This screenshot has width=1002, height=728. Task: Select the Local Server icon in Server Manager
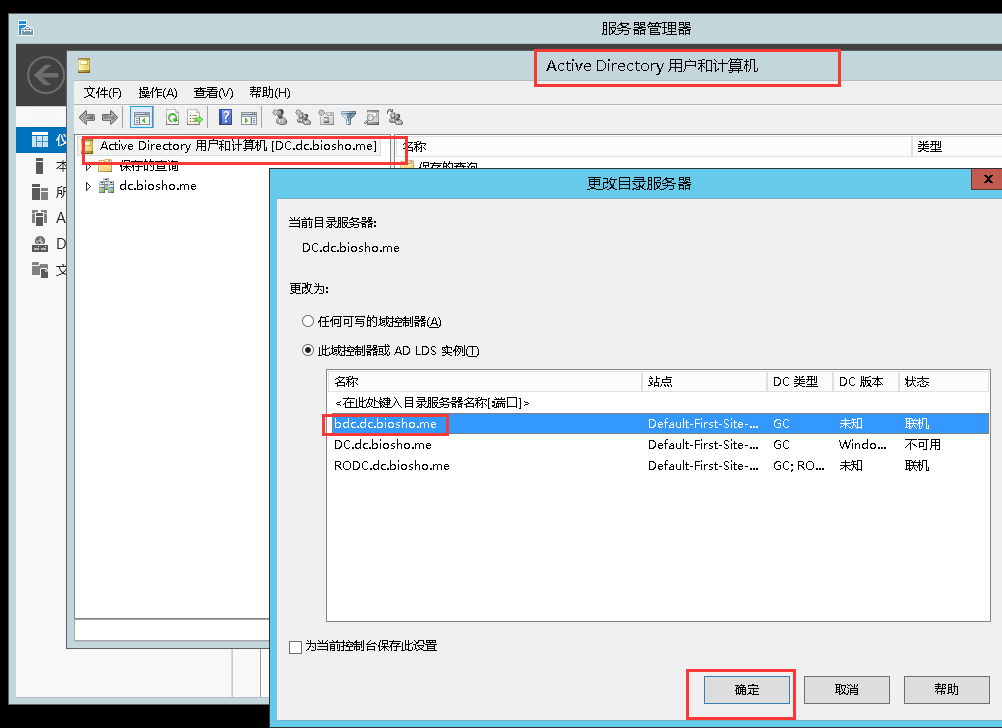click(40, 166)
